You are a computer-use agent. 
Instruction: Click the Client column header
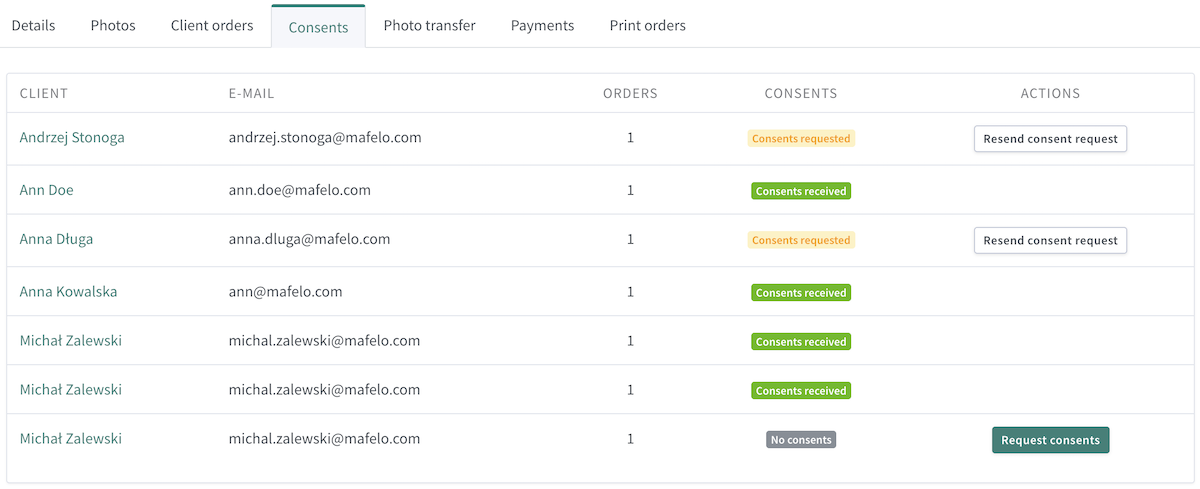click(x=44, y=93)
